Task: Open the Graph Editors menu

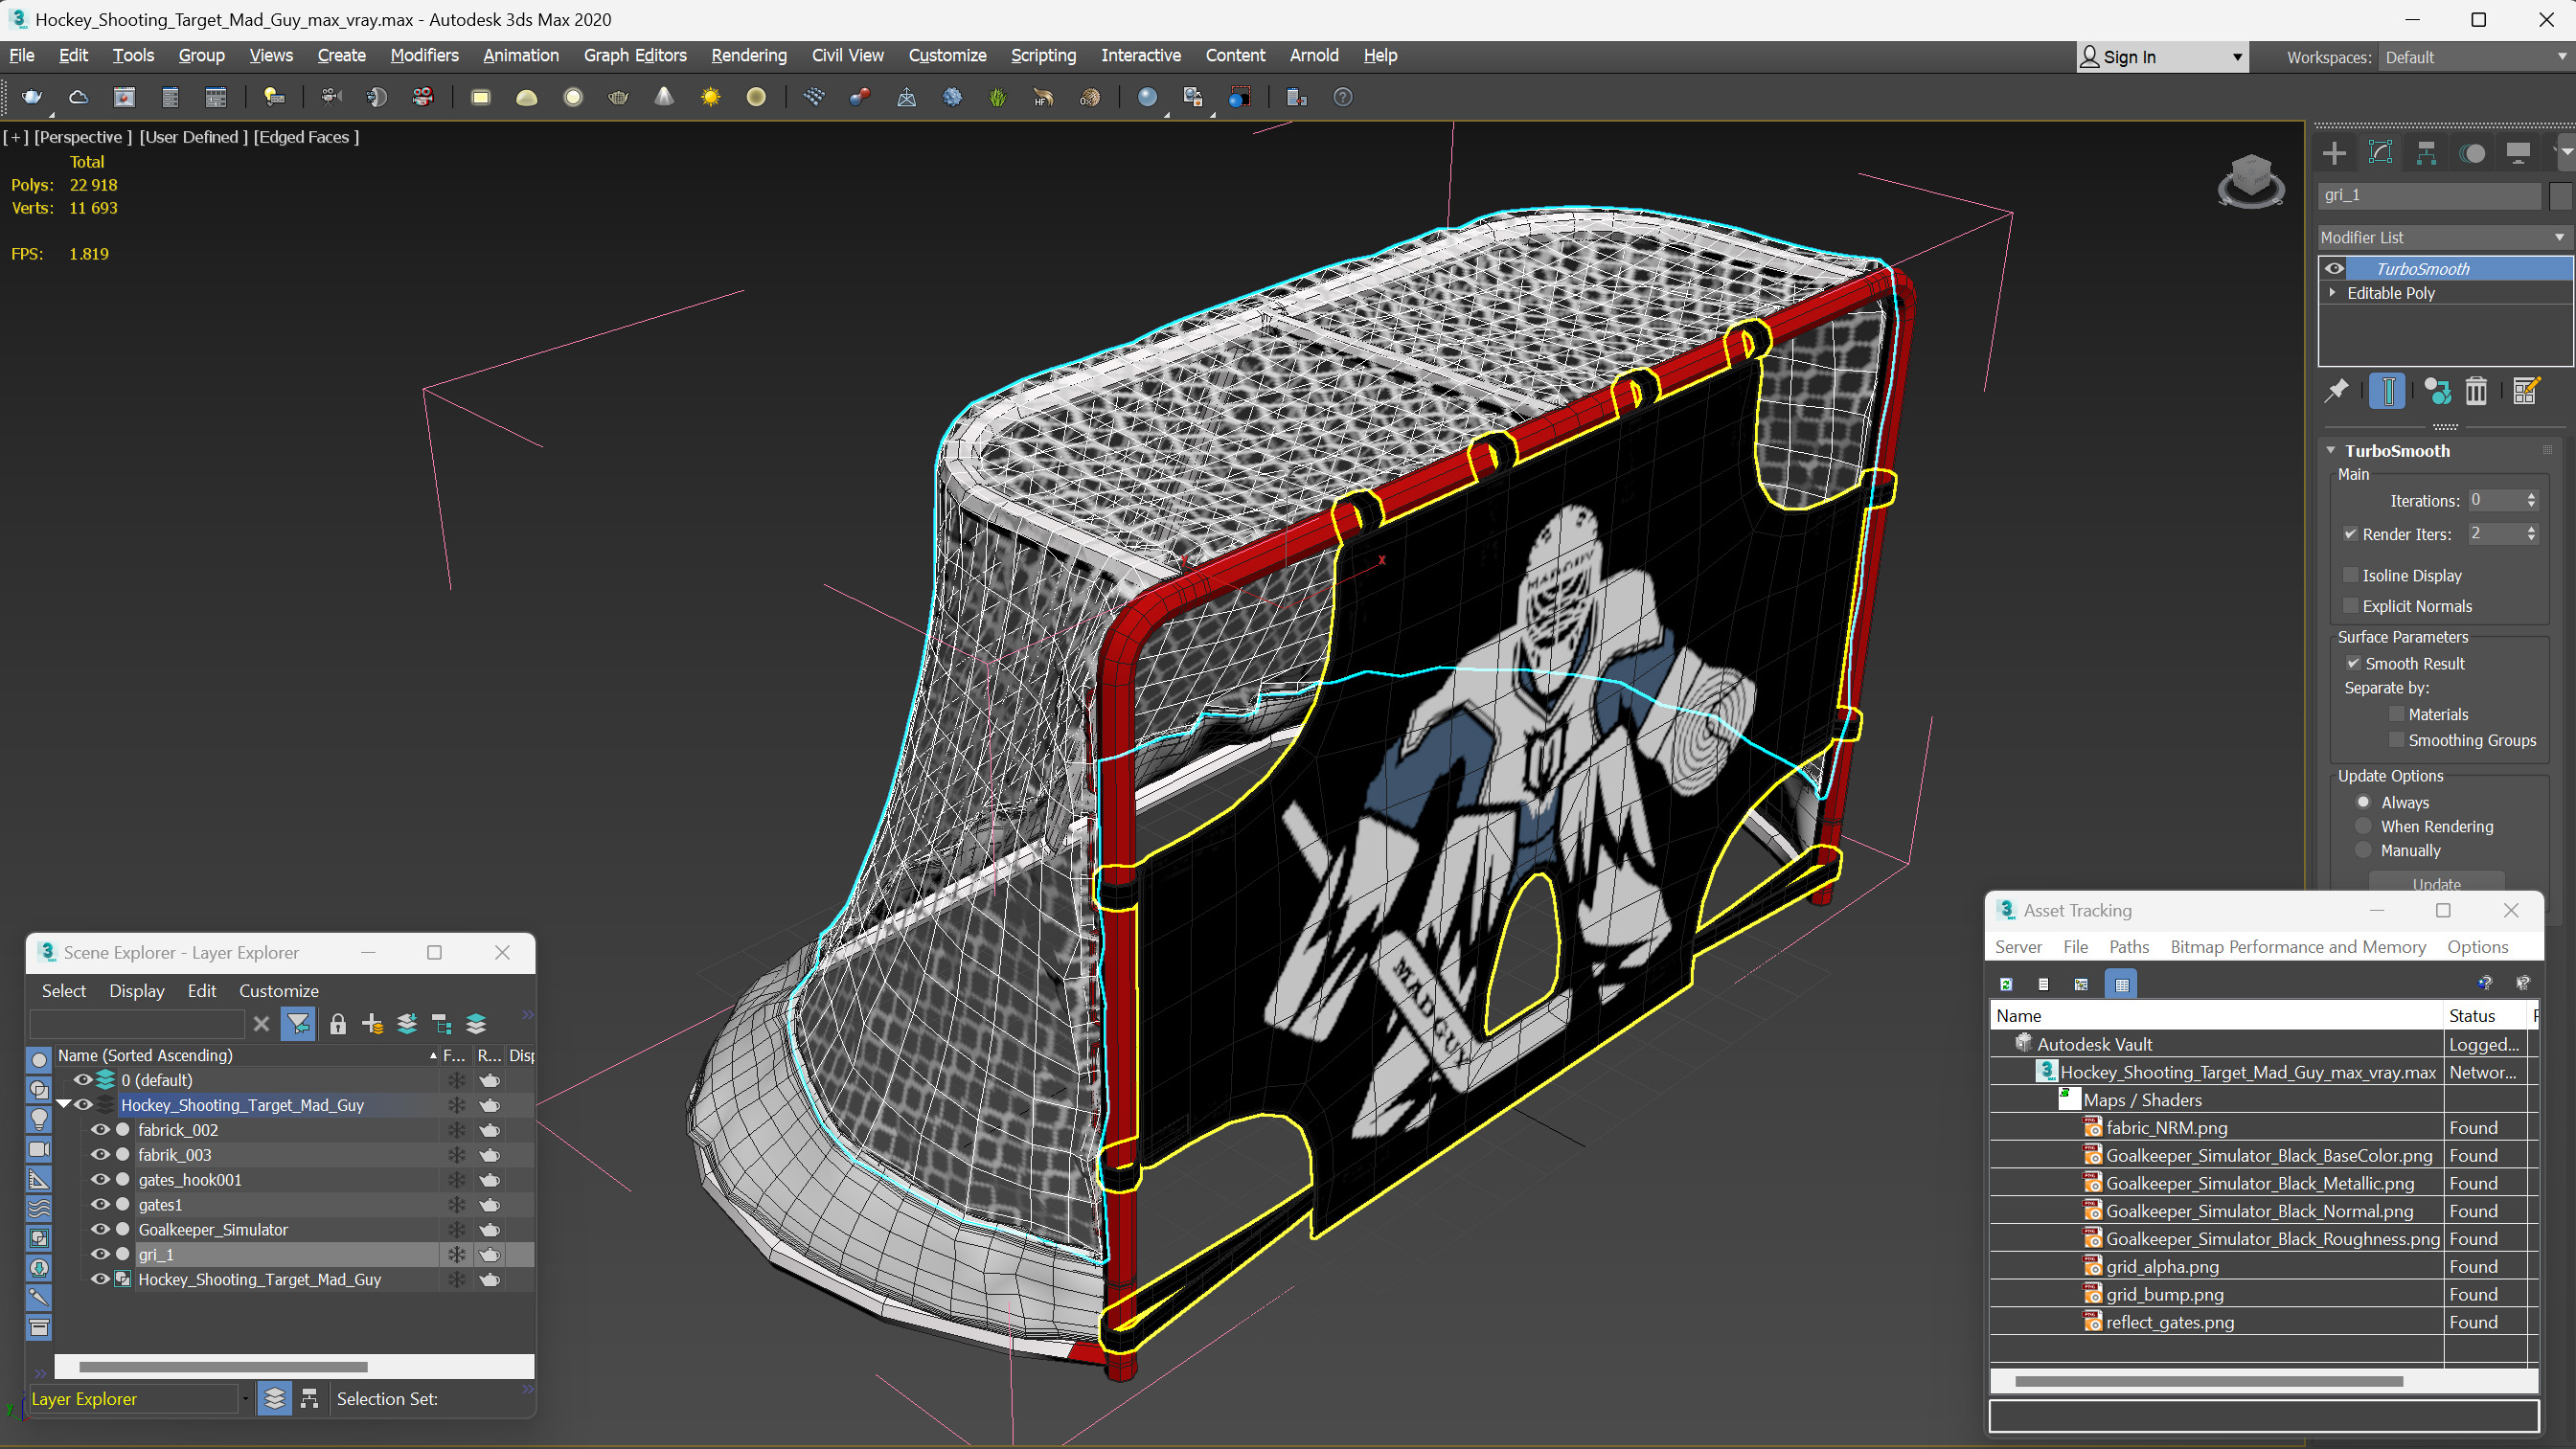Action: pos(635,55)
